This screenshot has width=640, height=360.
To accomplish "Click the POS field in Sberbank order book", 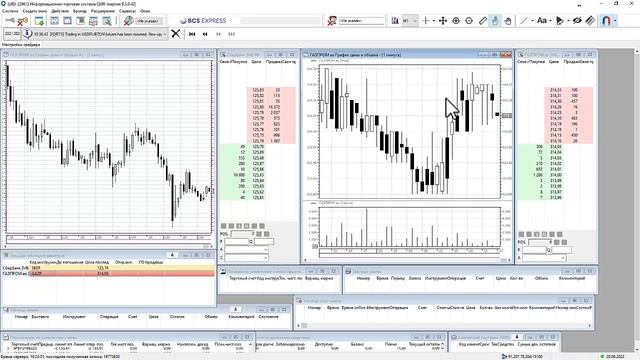I will [x=243, y=234].
